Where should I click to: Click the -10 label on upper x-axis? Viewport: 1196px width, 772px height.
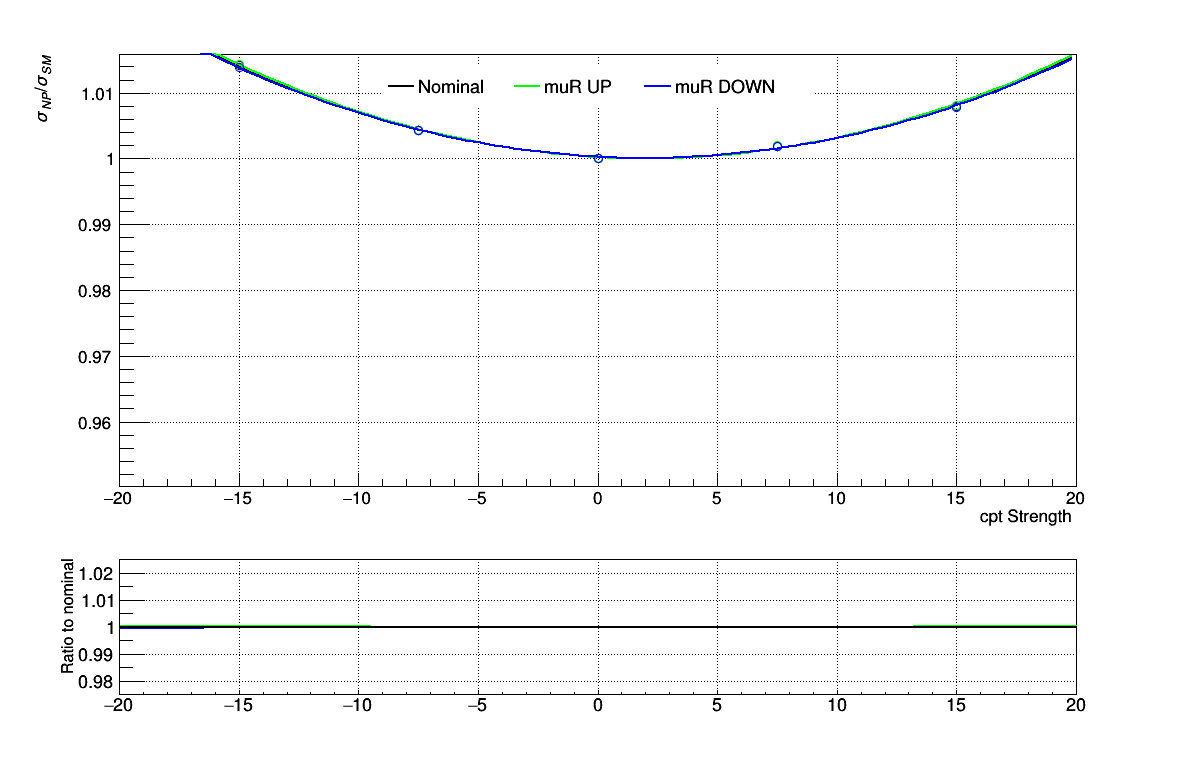pyautogui.click(x=356, y=498)
